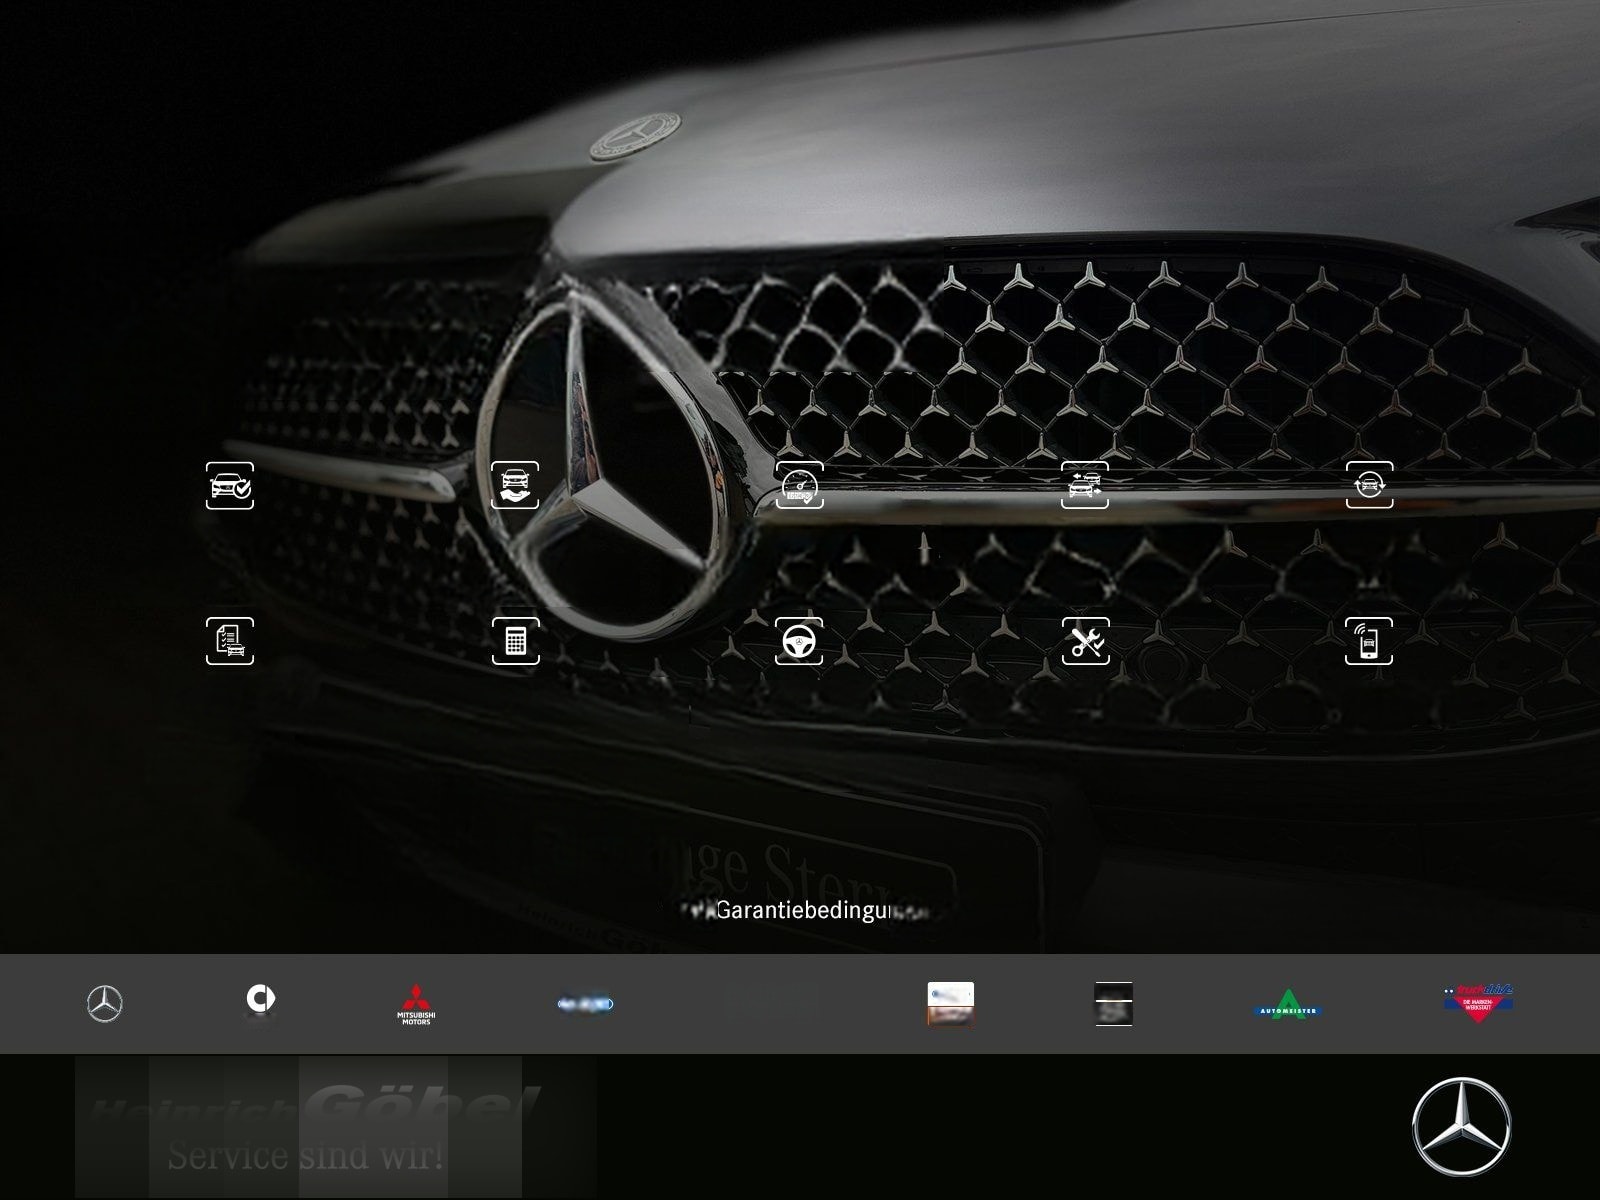The width and height of the screenshot is (1600, 1200).
Task: Select the steering wheel icon
Action: pyautogui.click(x=801, y=641)
